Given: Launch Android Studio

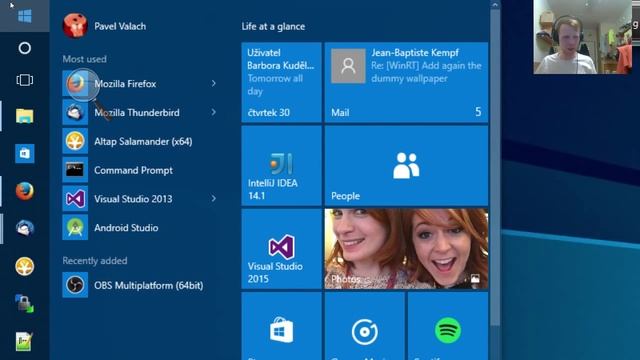Looking at the screenshot, I should 140,228.
